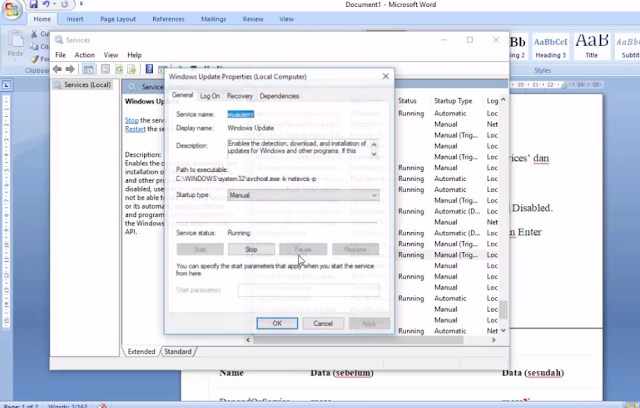Screen dimensions: 640x408
Task: Click the Export List icon in Services toolbar
Action: tap(131, 69)
